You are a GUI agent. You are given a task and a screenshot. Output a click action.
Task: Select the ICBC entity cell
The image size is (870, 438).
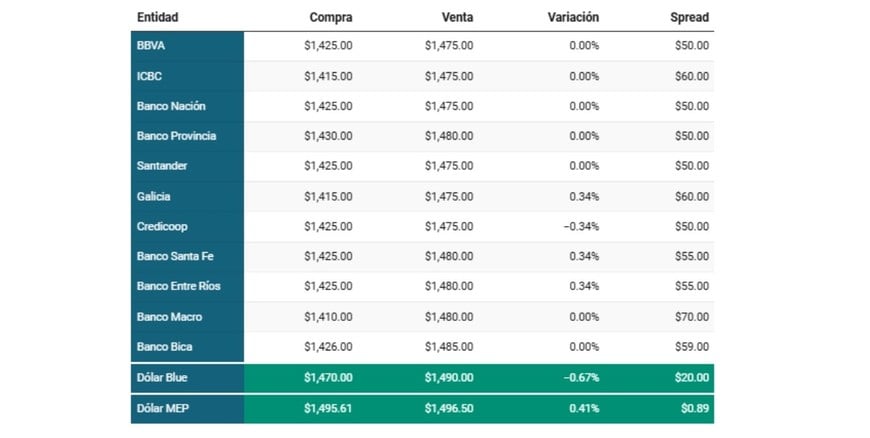(x=150, y=76)
